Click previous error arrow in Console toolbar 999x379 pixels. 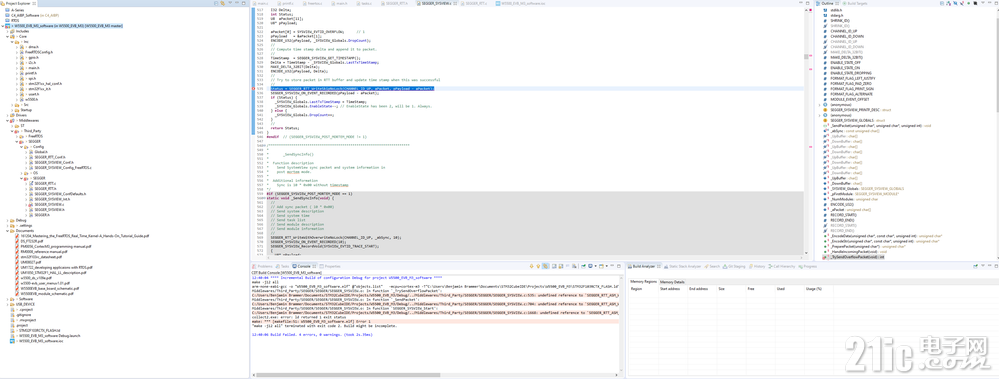coord(538,266)
